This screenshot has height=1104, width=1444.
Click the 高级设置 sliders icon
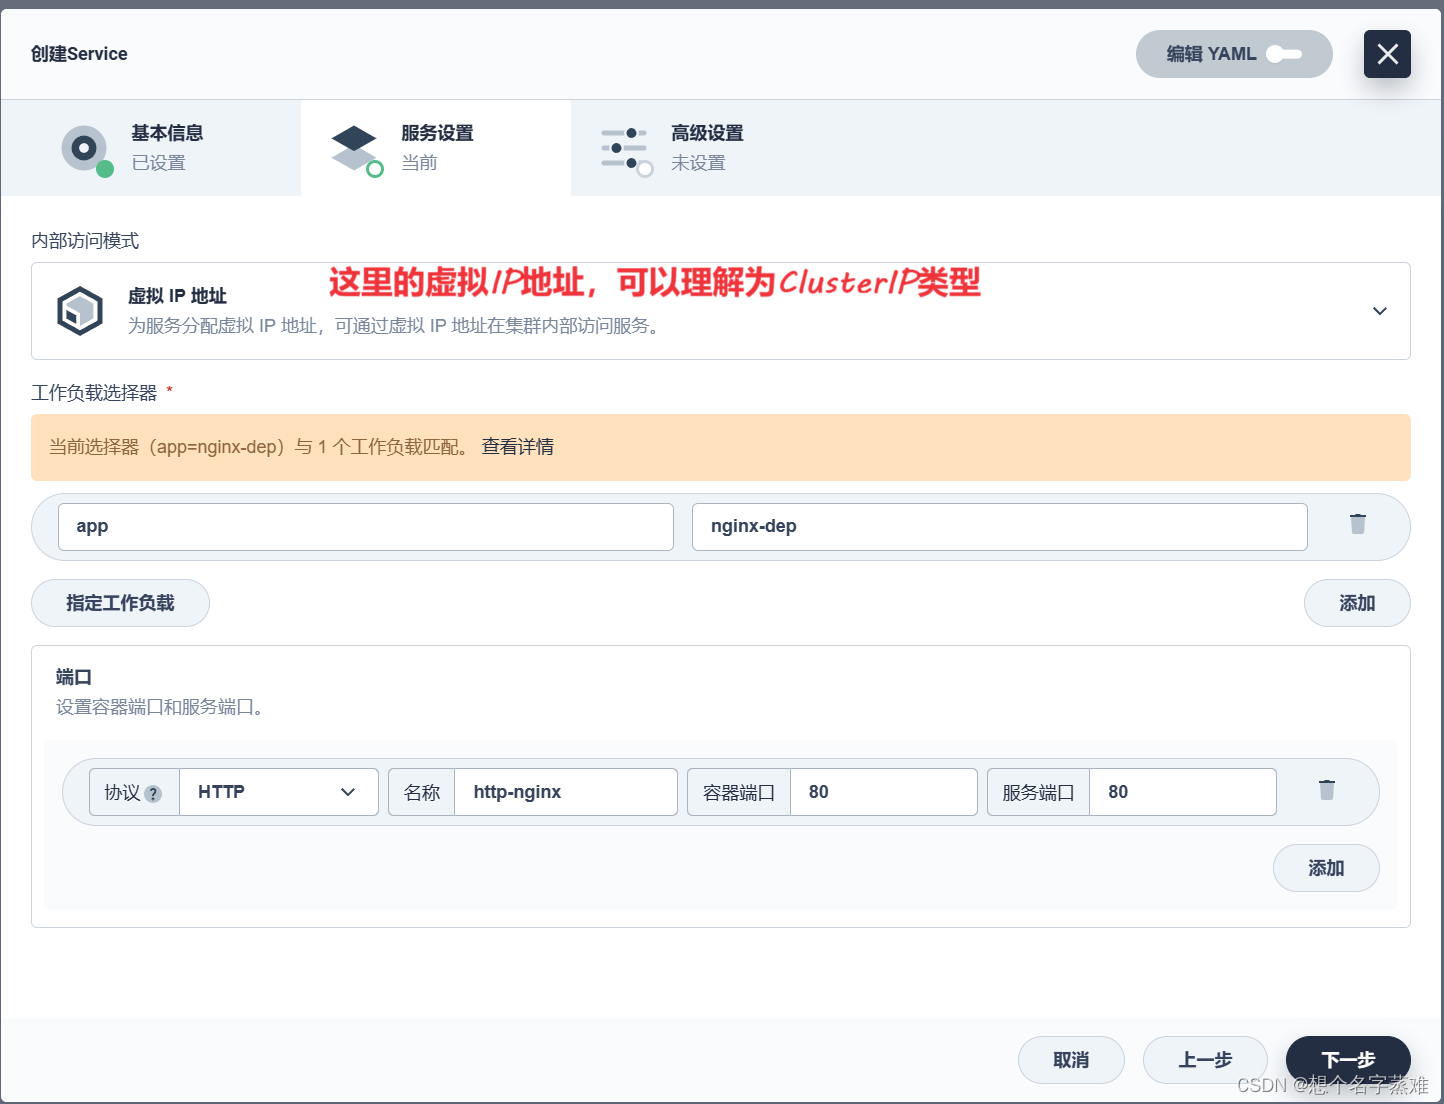pos(626,150)
